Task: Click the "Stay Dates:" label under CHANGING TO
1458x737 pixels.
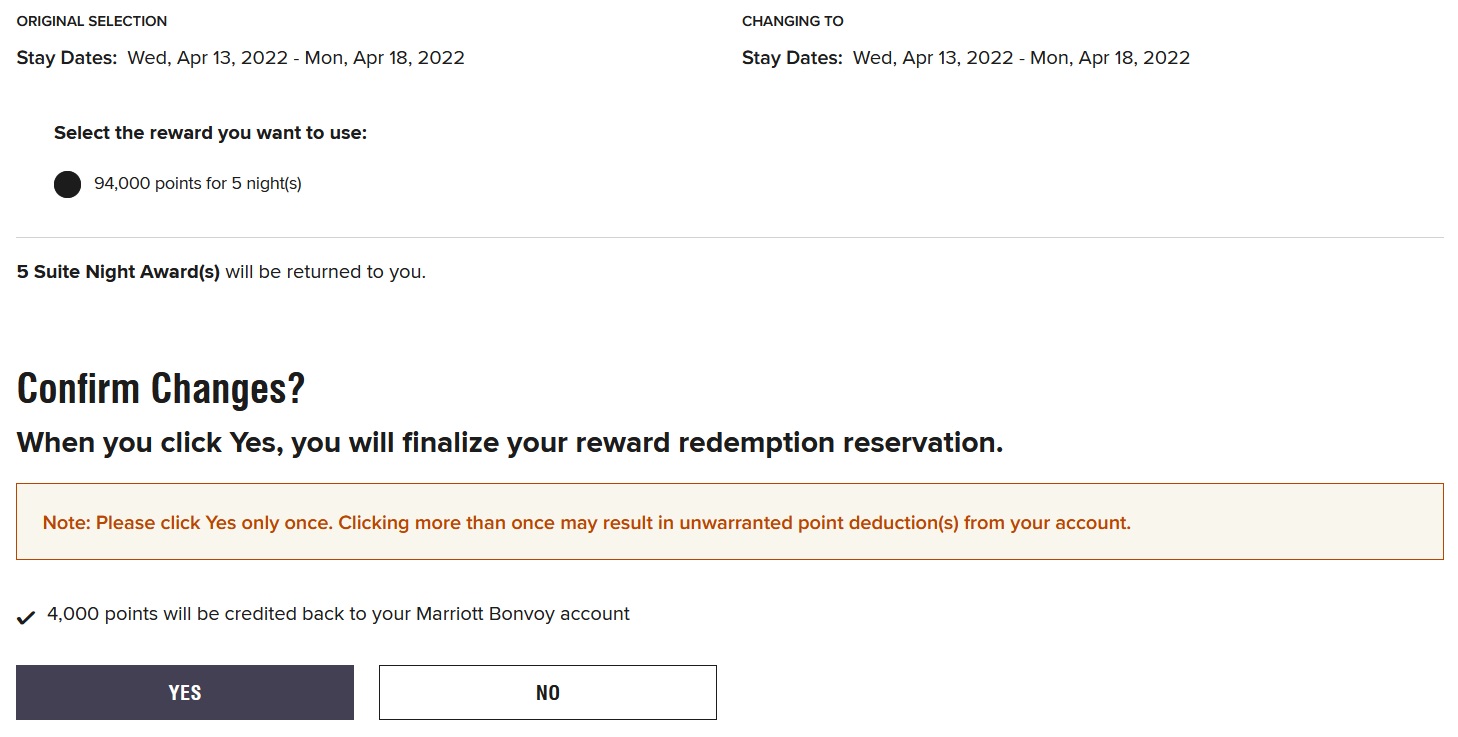Action: tap(792, 58)
